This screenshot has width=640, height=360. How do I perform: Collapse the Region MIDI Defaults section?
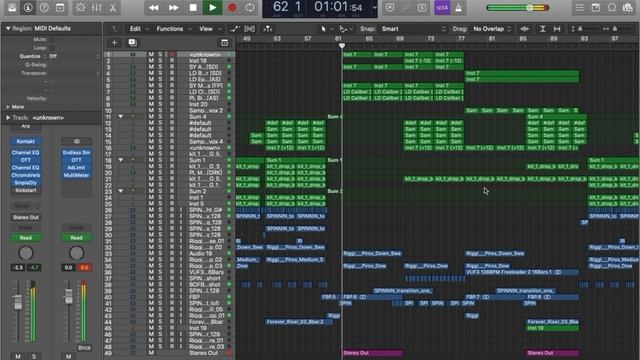coord(8,29)
